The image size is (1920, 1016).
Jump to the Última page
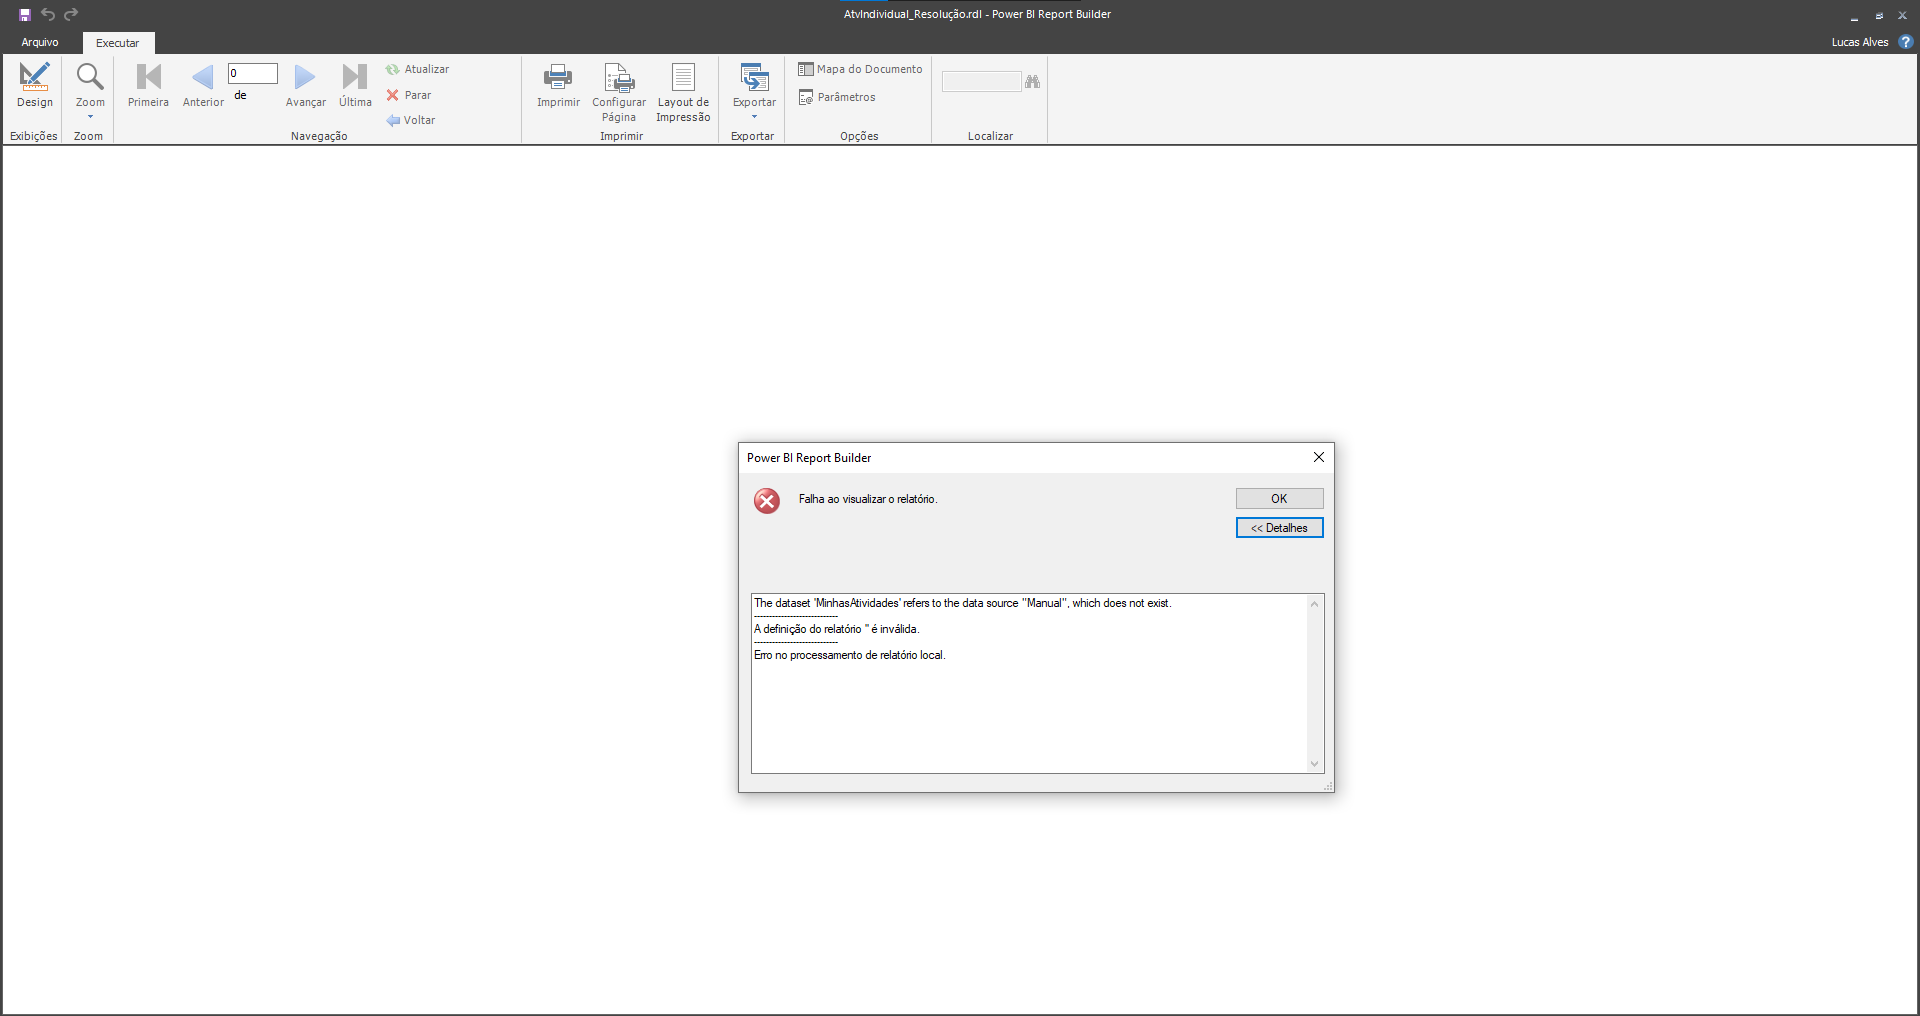355,86
